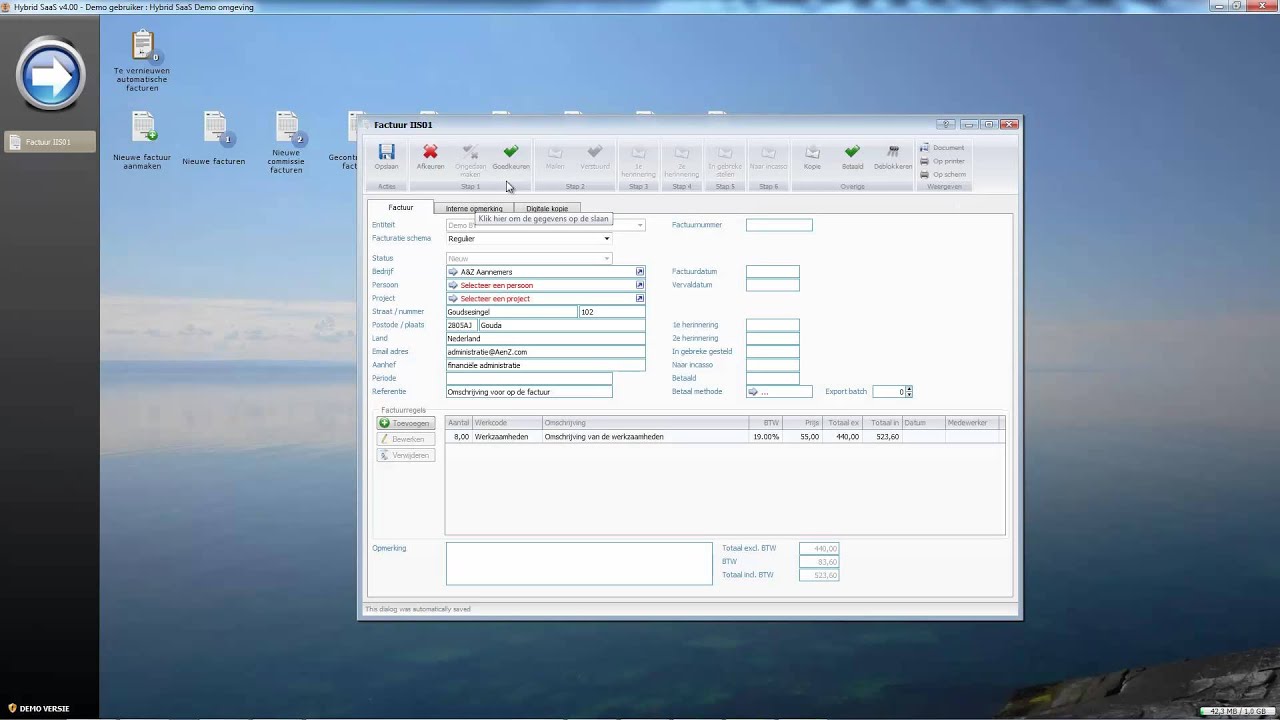Save invoice with the Opslaan icon
Screen dimensions: 1280x720
[386, 157]
